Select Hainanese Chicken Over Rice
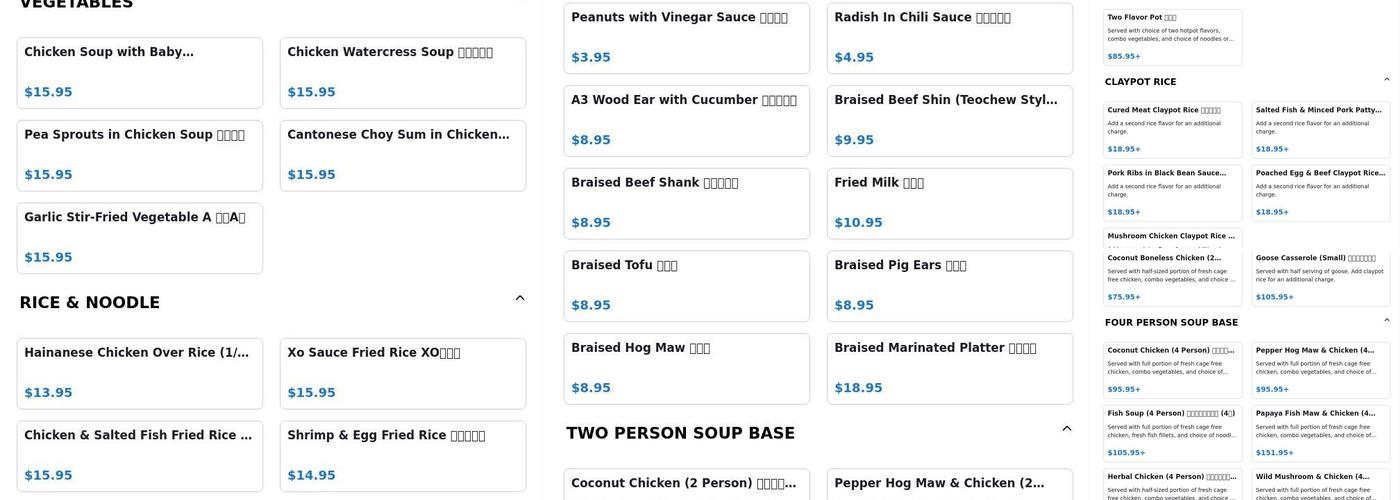This screenshot has height=500, width=1400. [139, 373]
